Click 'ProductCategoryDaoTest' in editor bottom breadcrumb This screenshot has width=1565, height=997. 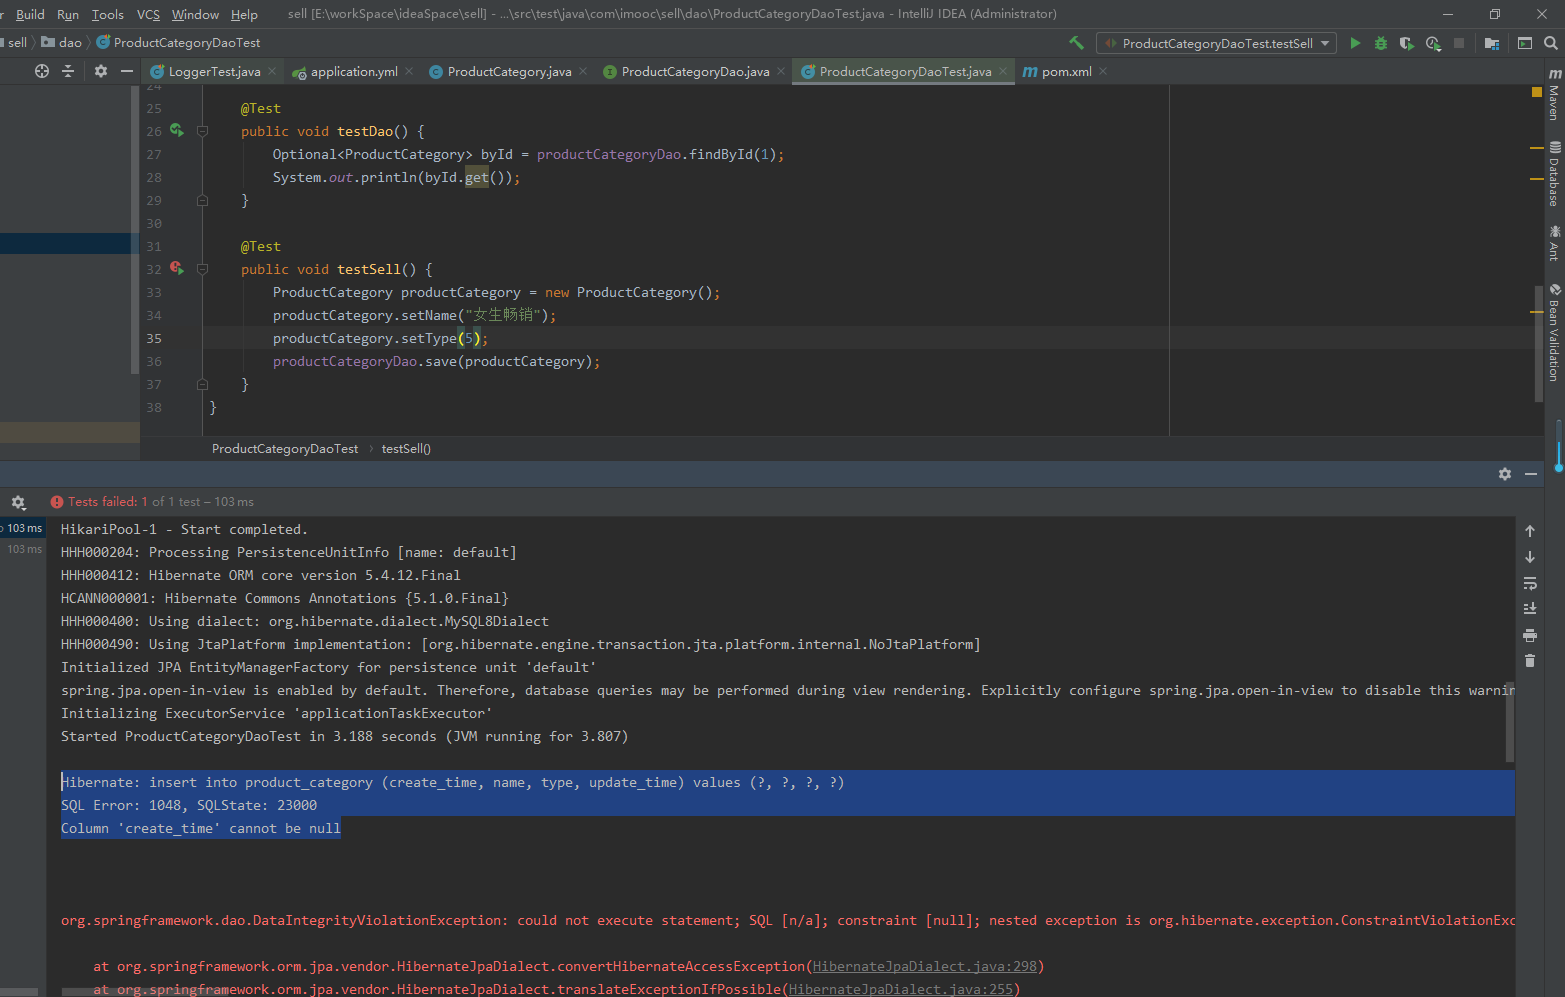pyautogui.click(x=285, y=449)
